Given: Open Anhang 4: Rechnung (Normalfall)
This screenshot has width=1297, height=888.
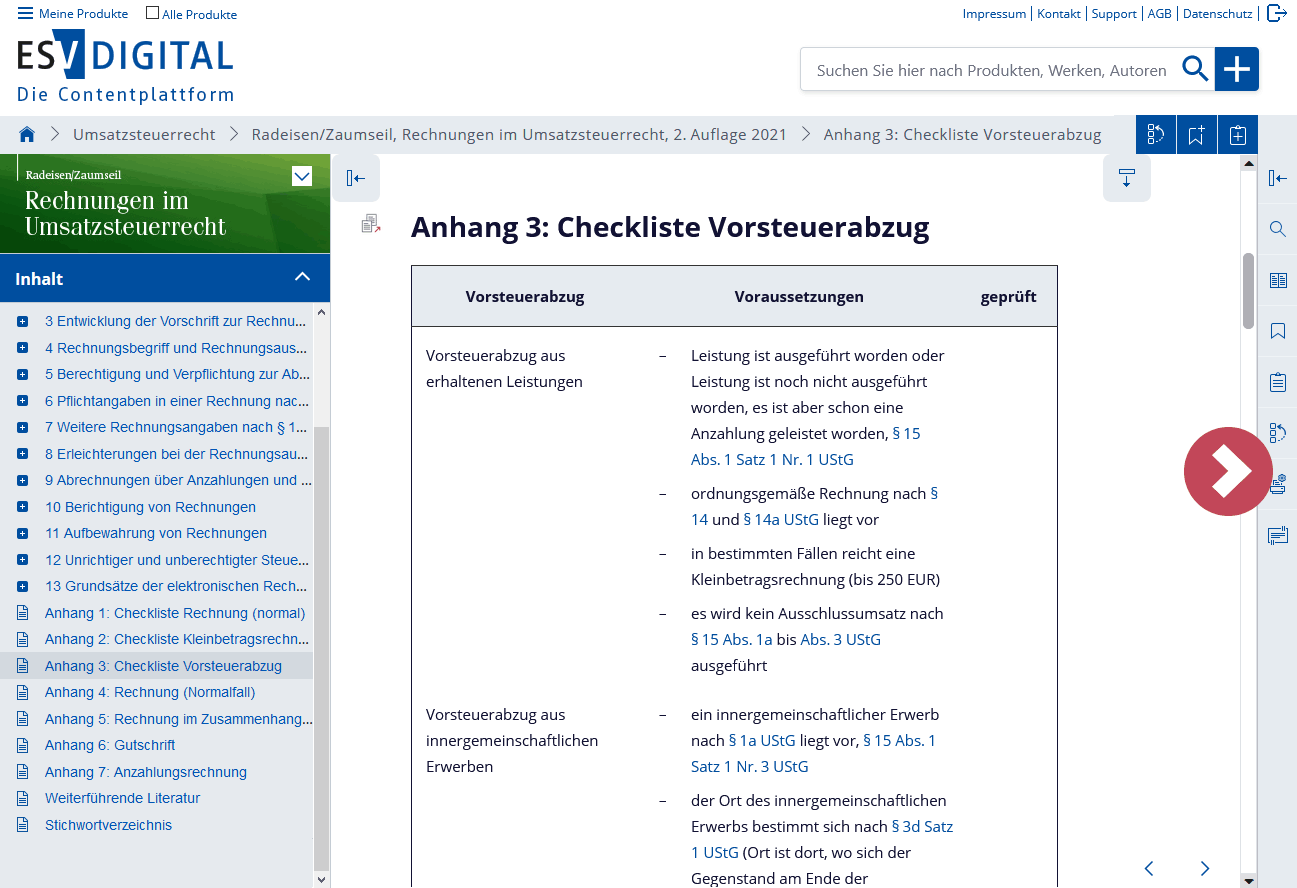Looking at the screenshot, I should point(150,692).
